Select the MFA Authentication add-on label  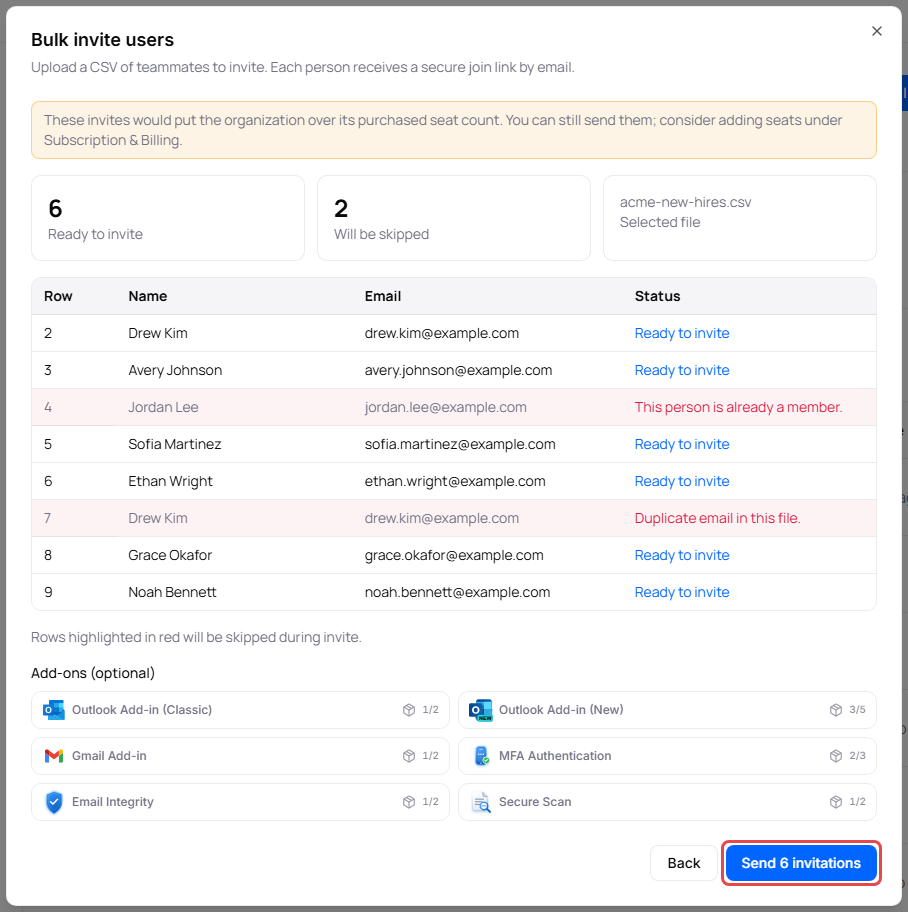coord(555,756)
